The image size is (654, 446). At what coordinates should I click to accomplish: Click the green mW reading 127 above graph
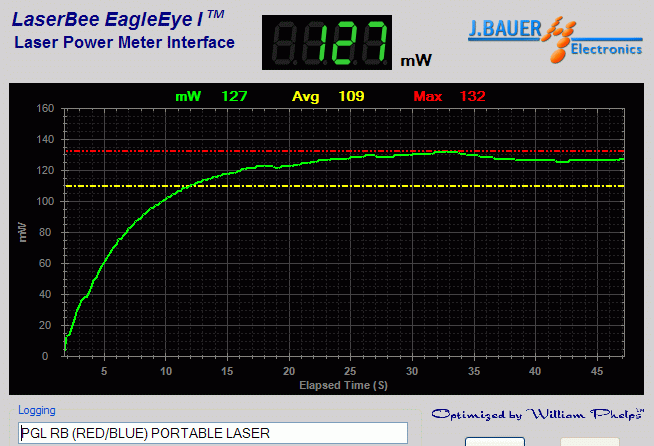click(x=234, y=96)
